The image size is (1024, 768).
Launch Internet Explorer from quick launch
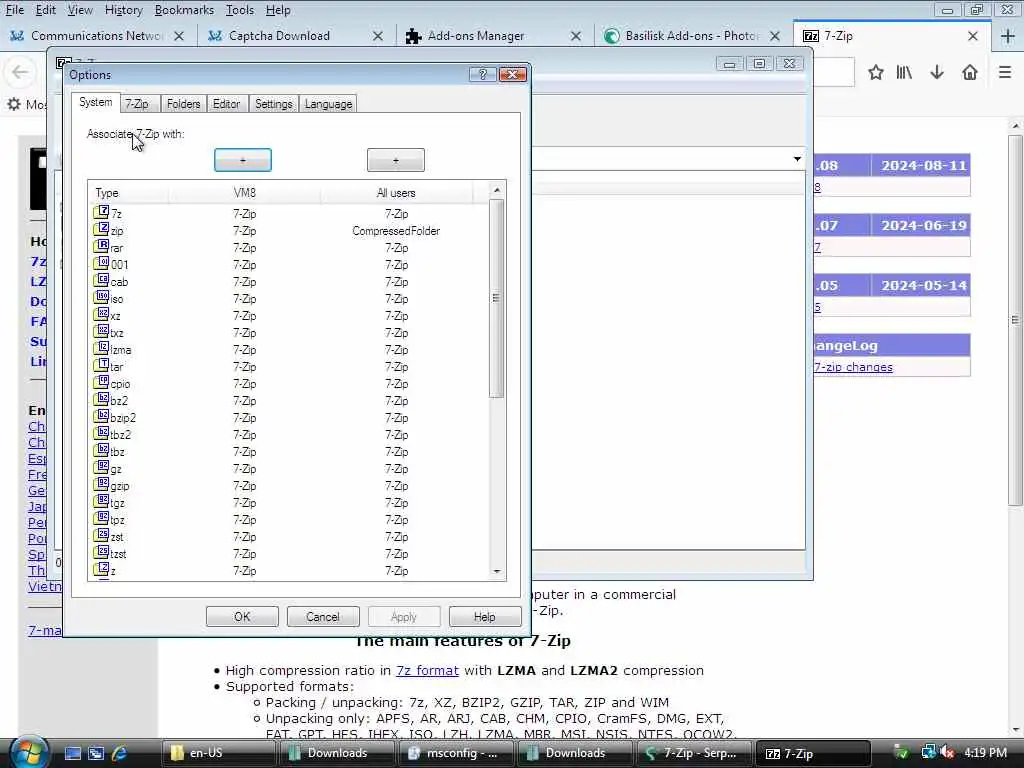point(119,753)
